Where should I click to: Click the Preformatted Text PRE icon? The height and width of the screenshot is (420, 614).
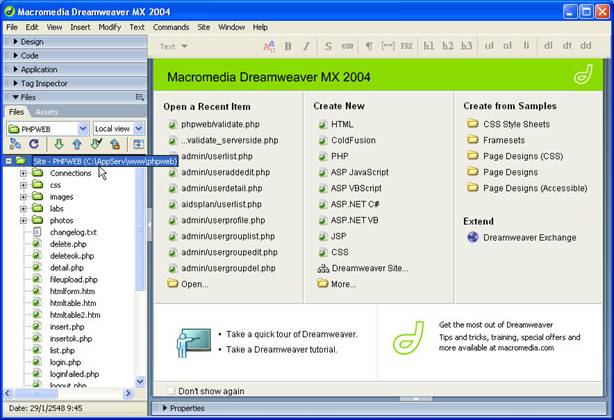(x=407, y=46)
